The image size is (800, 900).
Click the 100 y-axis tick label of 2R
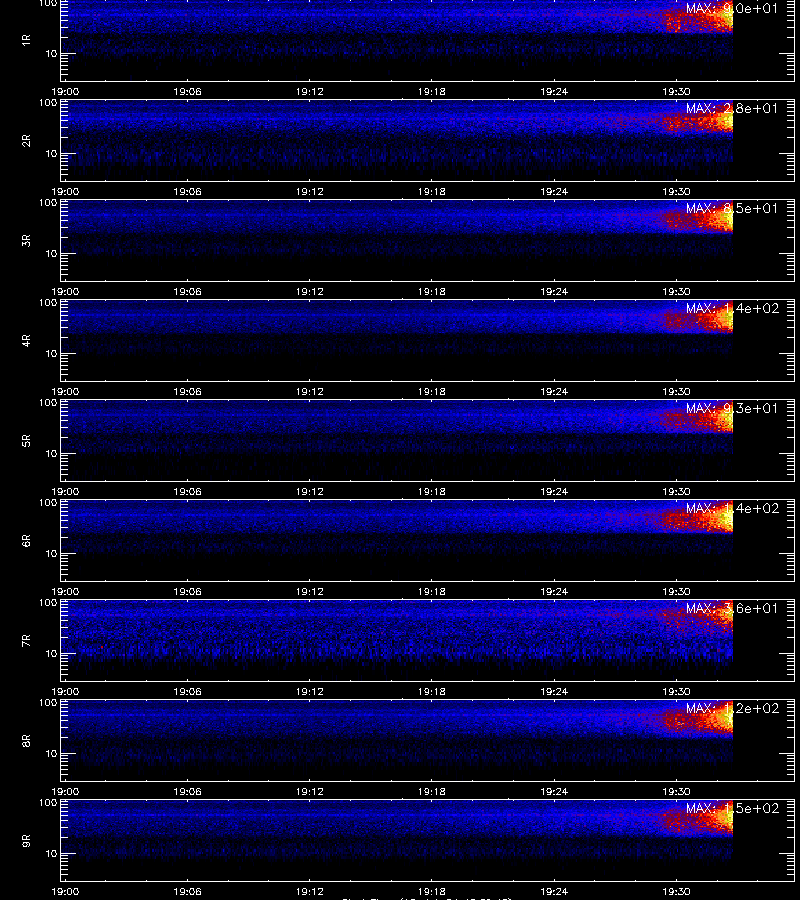pos(48,103)
